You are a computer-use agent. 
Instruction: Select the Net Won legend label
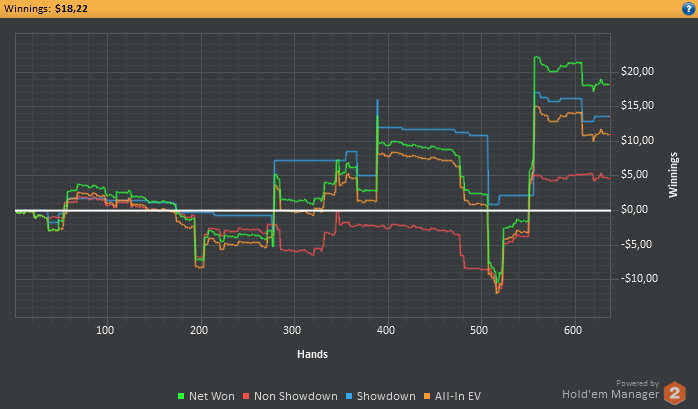tap(211, 396)
